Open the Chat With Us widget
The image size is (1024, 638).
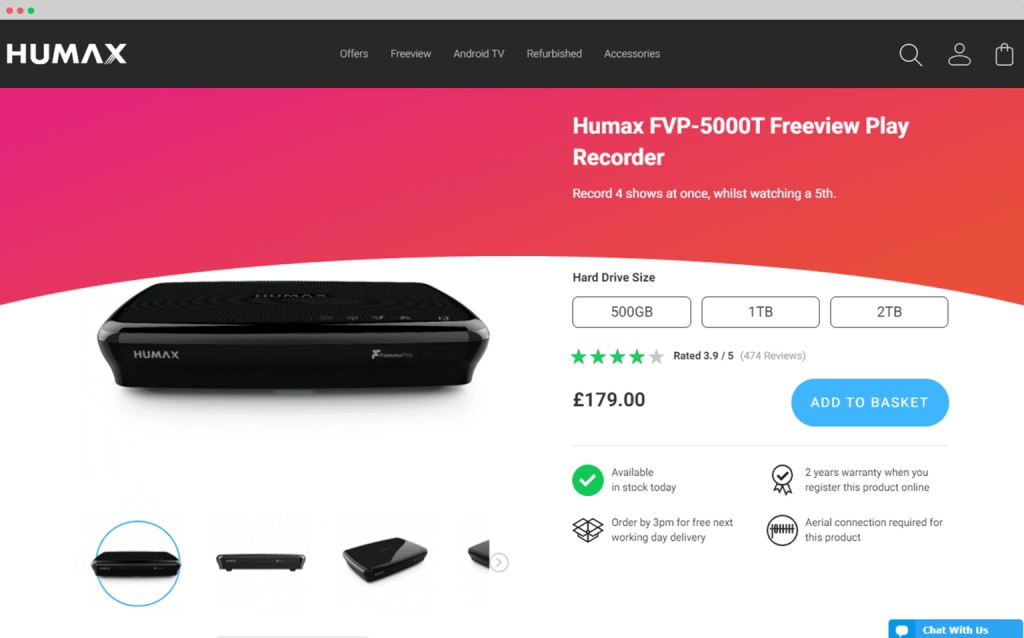point(955,630)
